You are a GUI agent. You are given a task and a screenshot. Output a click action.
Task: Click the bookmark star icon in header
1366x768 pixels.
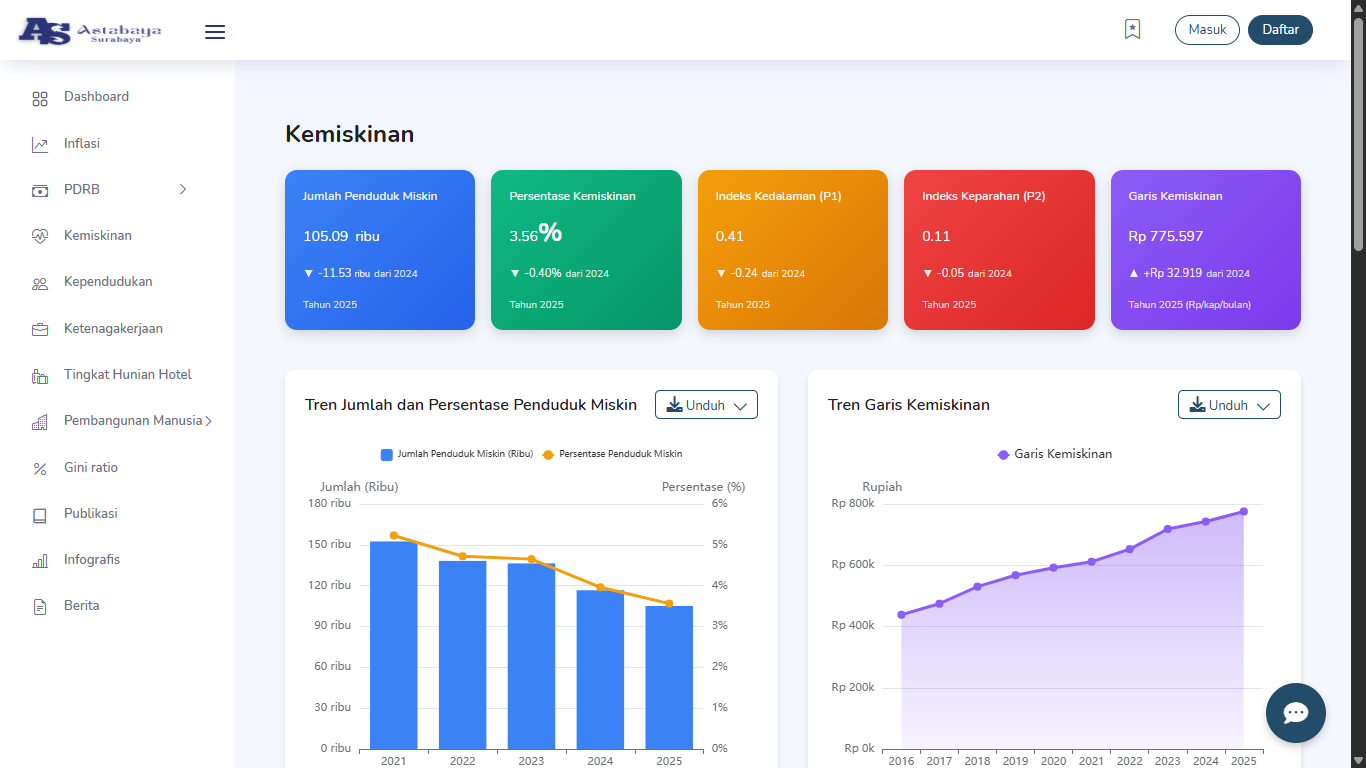pyautogui.click(x=1132, y=30)
